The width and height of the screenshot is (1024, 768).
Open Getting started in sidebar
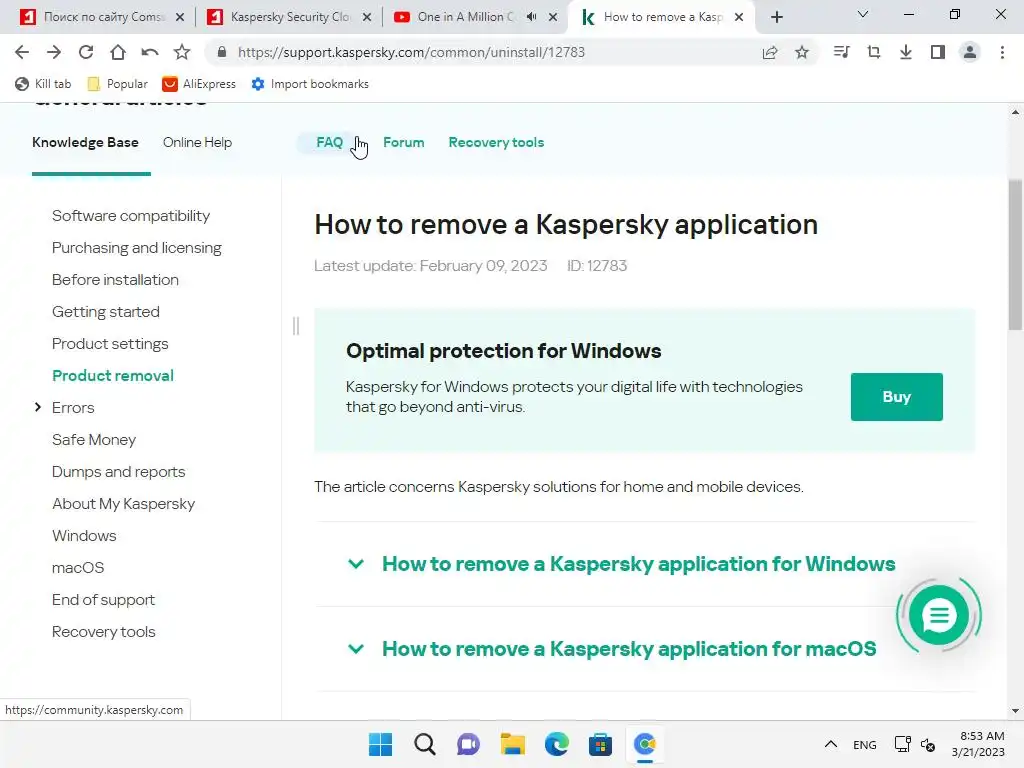pos(105,312)
